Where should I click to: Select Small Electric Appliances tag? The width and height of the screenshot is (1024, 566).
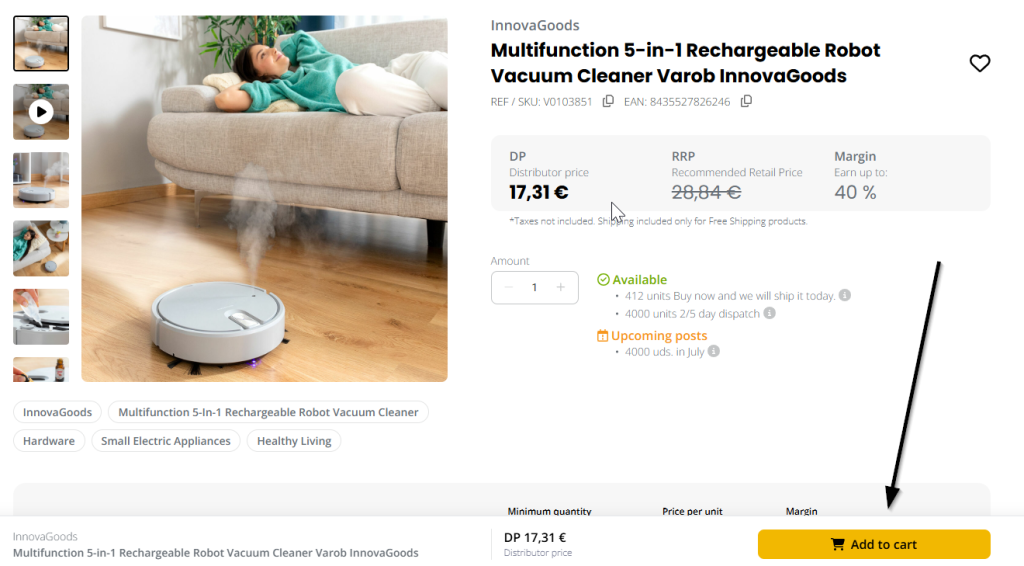[165, 441]
